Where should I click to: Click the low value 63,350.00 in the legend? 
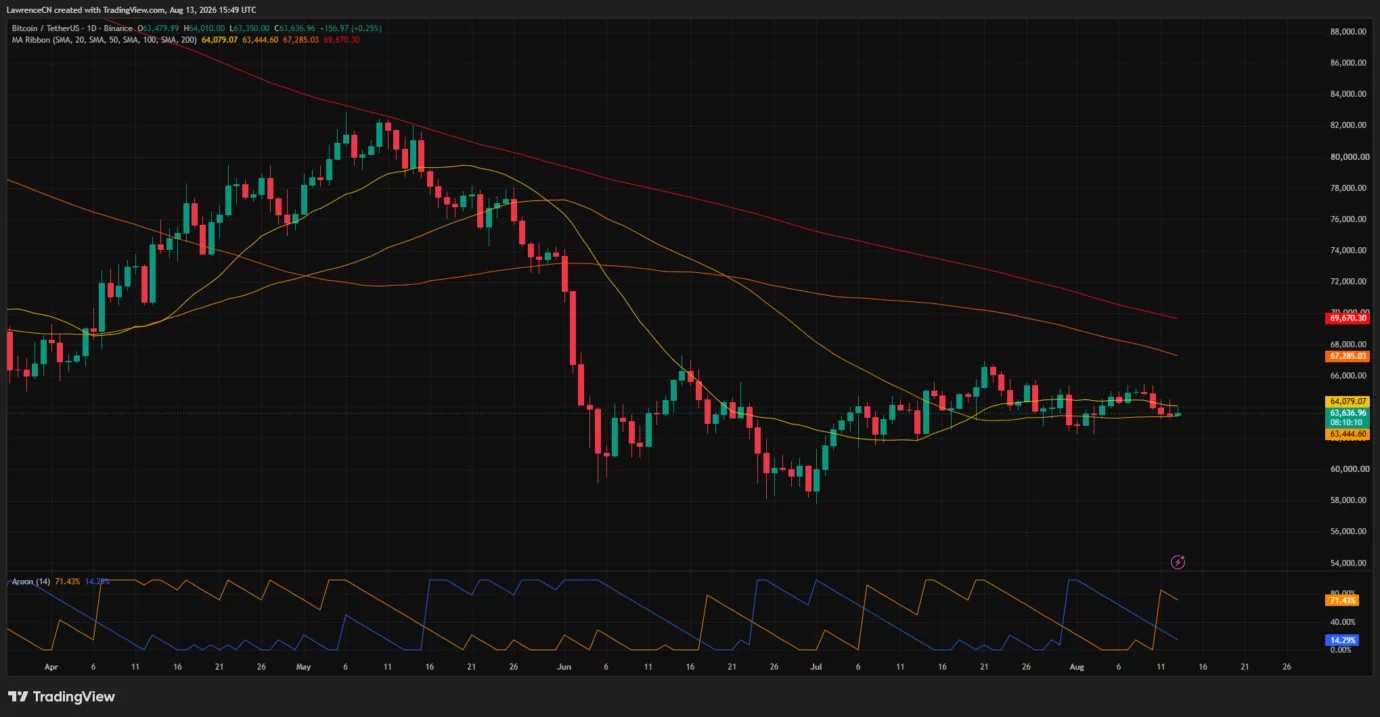tap(252, 28)
